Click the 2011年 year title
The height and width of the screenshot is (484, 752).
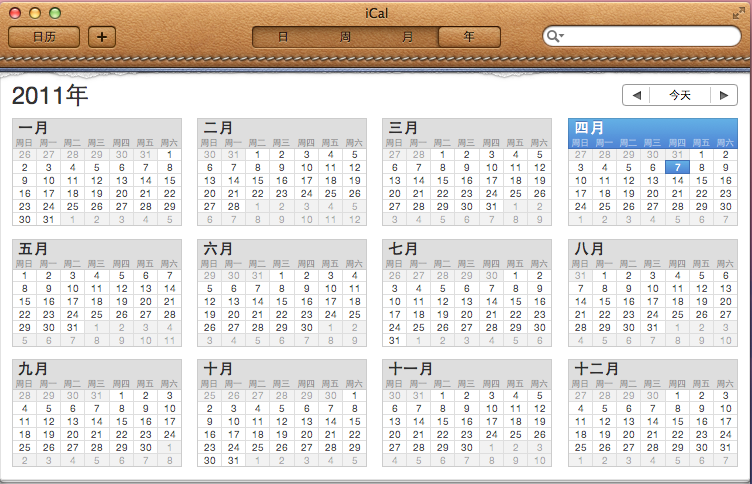click(x=50, y=95)
